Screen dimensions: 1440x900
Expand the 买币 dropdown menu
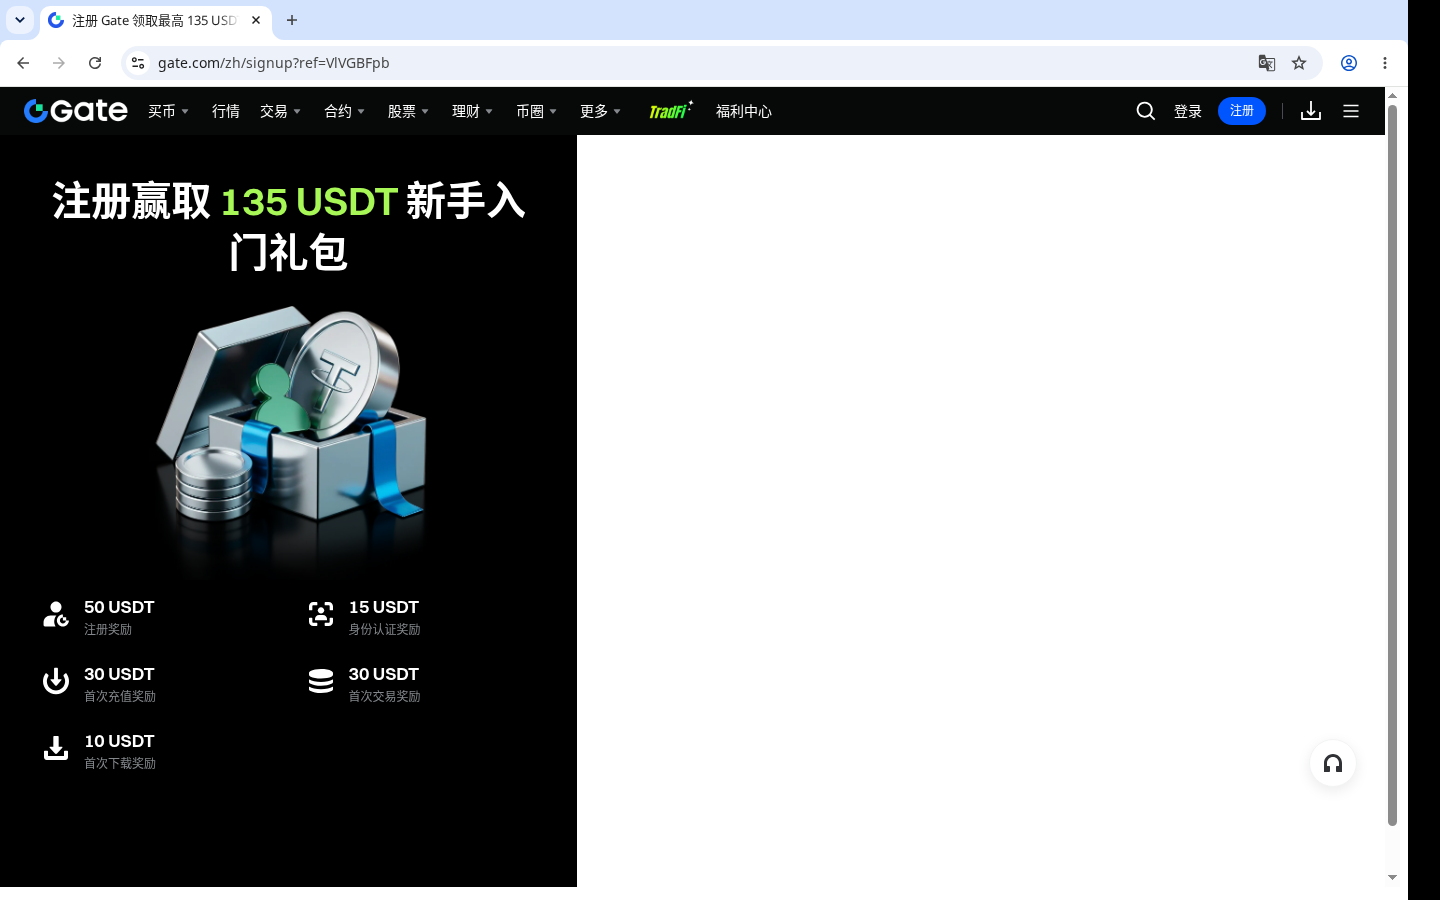click(x=169, y=111)
